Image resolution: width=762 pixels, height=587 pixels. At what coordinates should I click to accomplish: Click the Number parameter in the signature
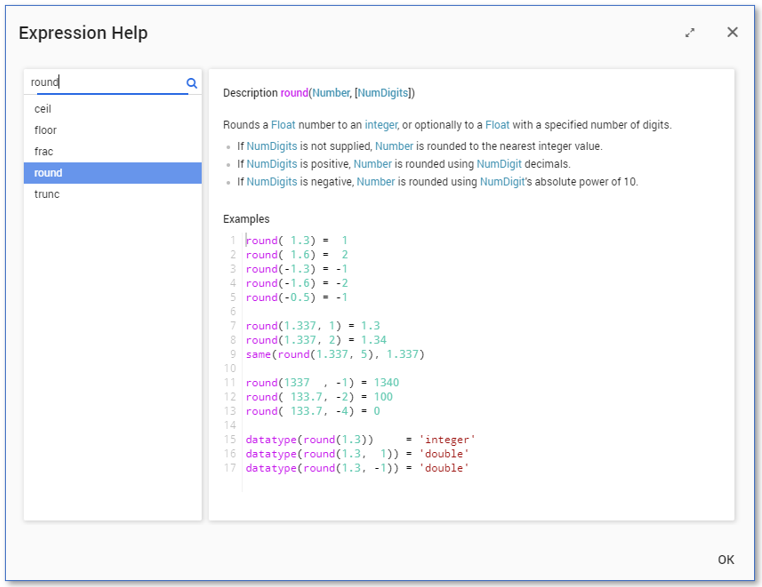point(330,93)
